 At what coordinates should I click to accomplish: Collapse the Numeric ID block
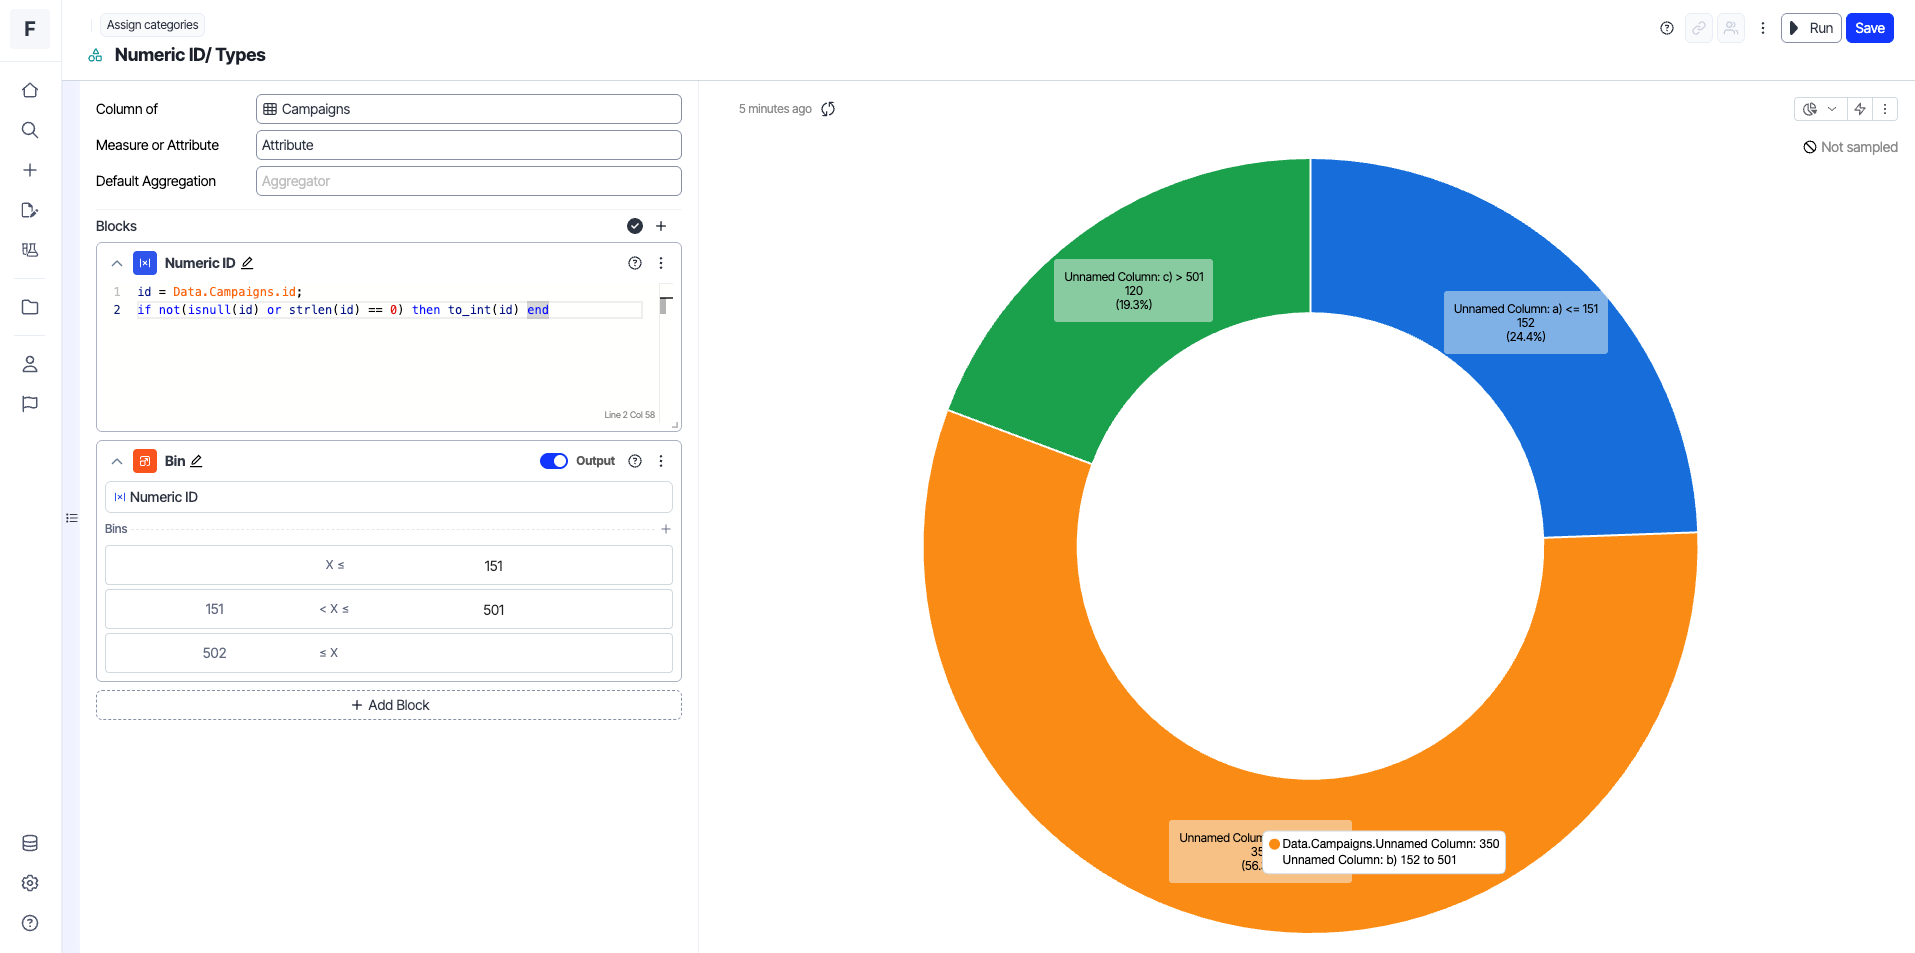tap(117, 263)
